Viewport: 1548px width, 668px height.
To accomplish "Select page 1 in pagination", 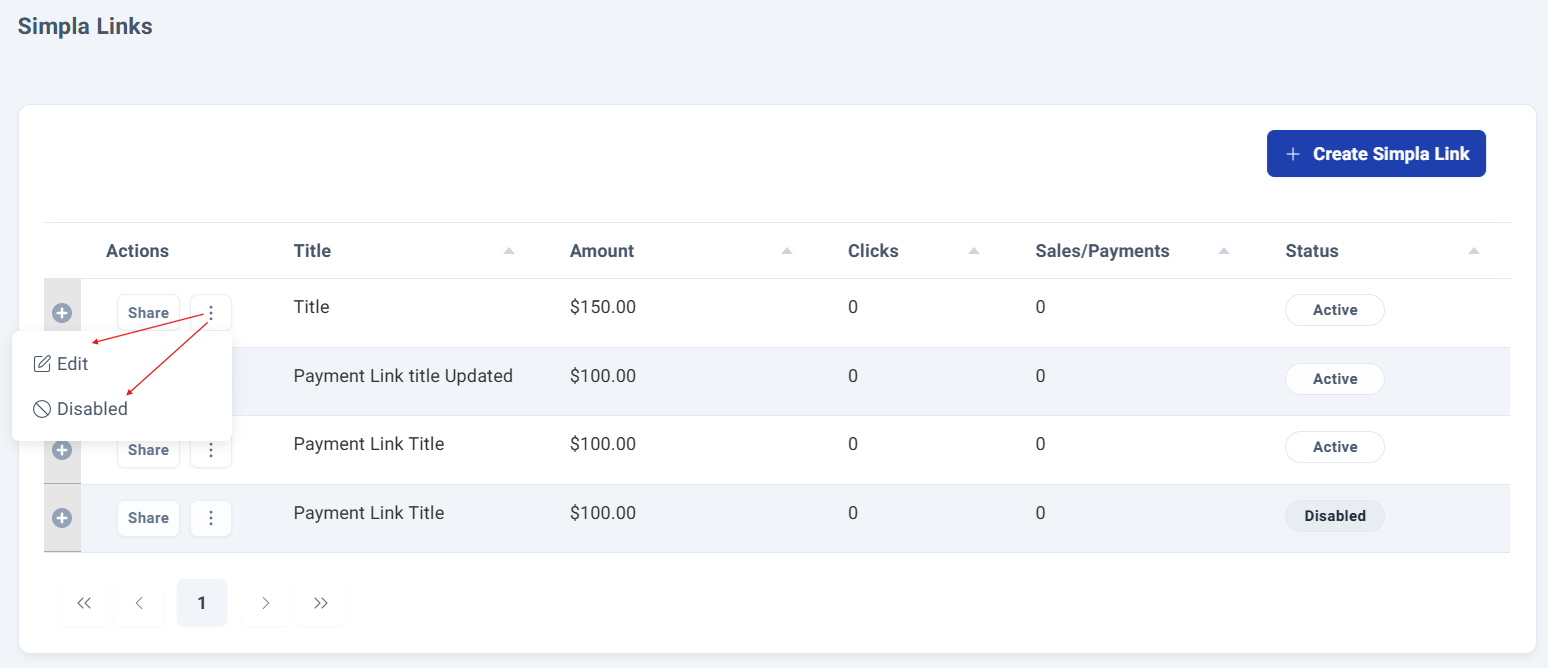I will (202, 603).
